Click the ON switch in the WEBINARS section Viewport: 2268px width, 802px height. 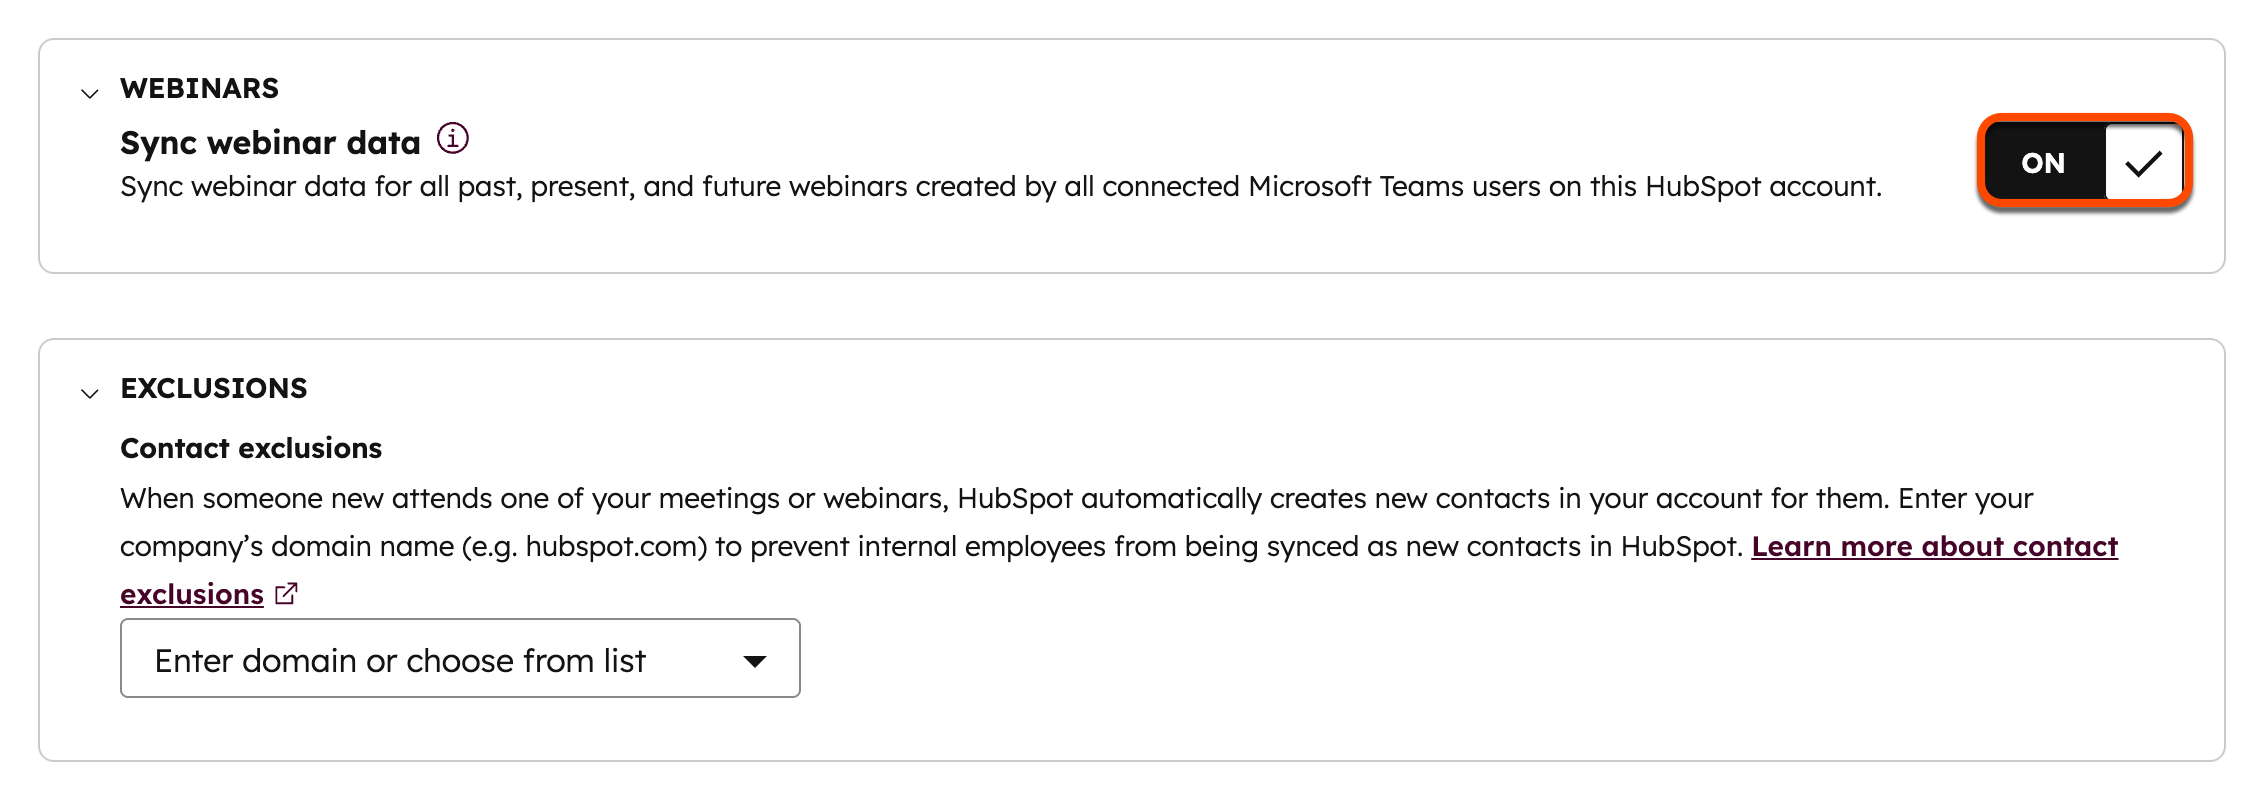point(2044,161)
